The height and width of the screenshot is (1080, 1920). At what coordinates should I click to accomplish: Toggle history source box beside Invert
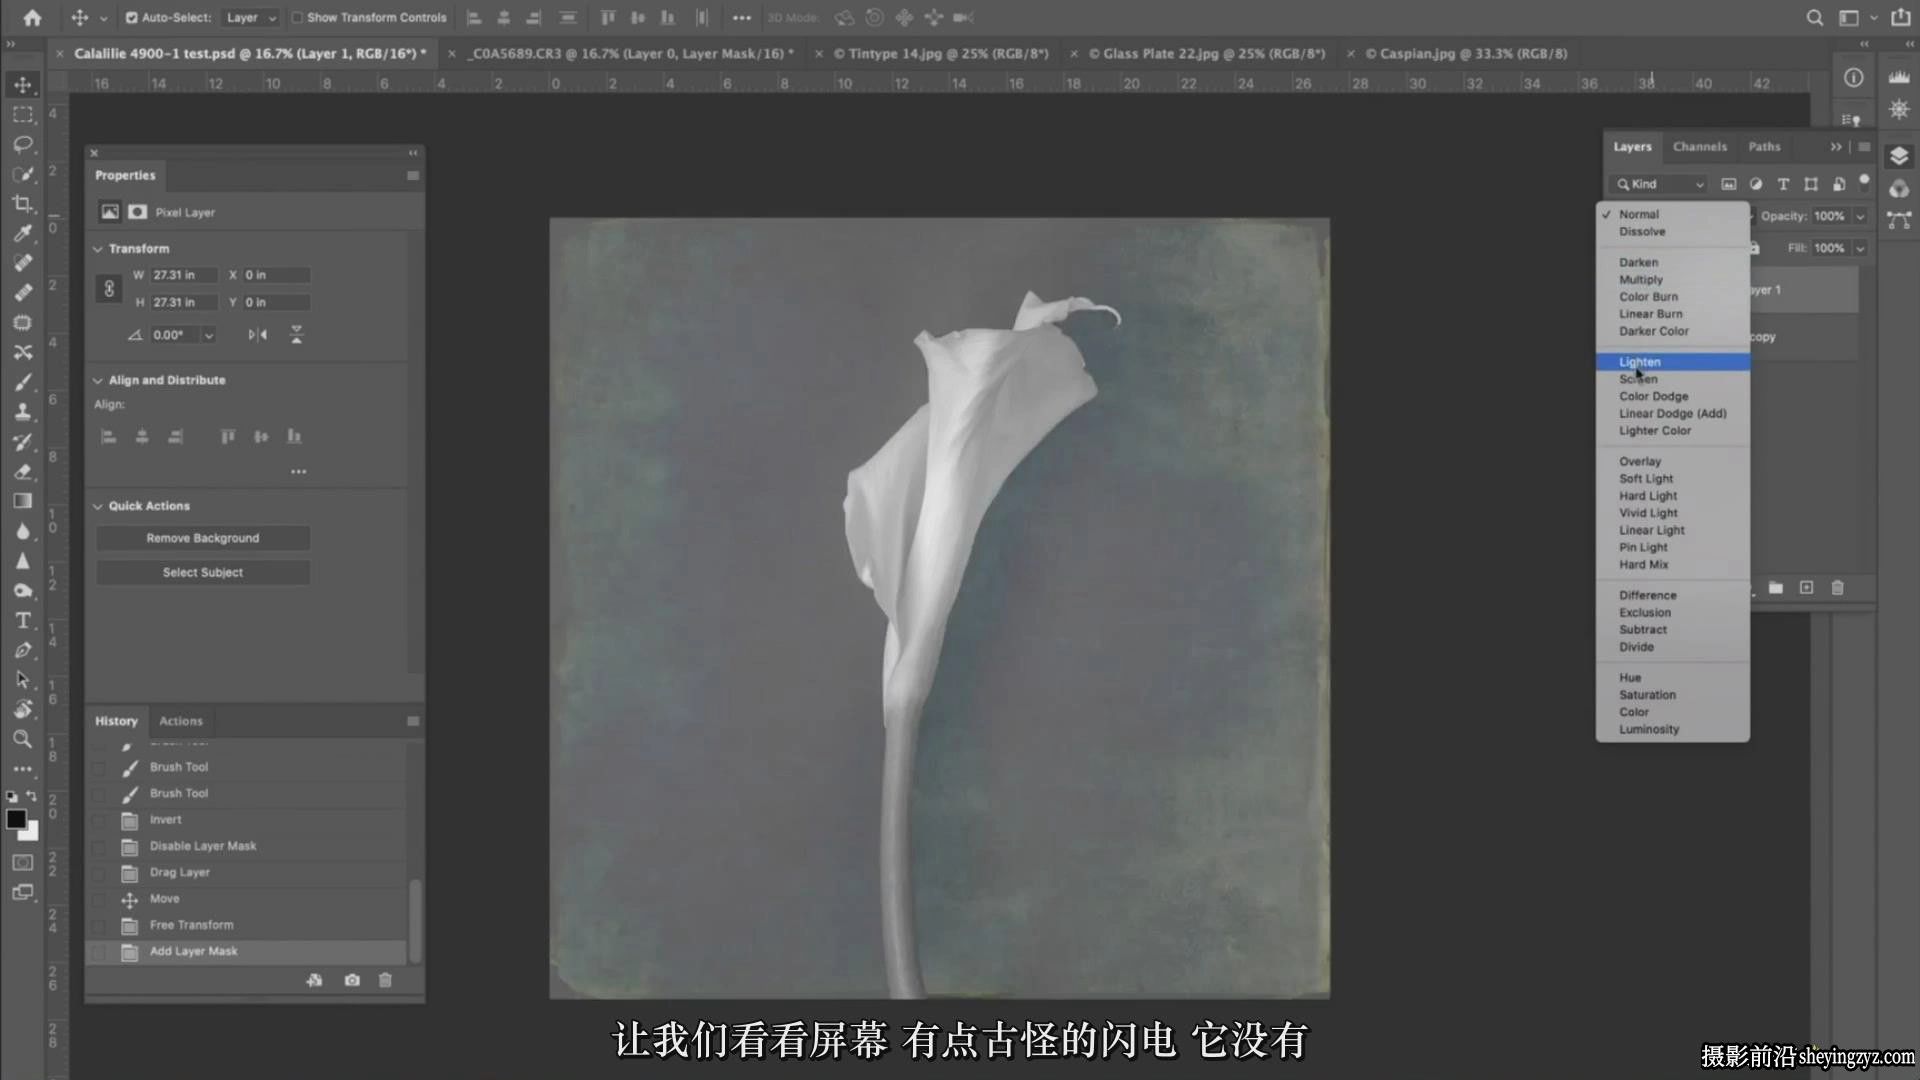click(98, 821)
